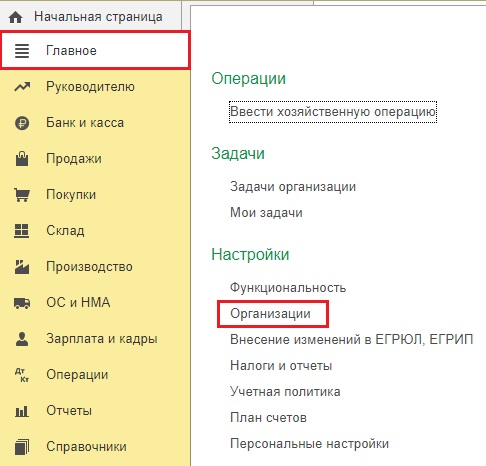Click the hamburger icon next to Главное
486x466 pixels.
(x=22, y=51)
